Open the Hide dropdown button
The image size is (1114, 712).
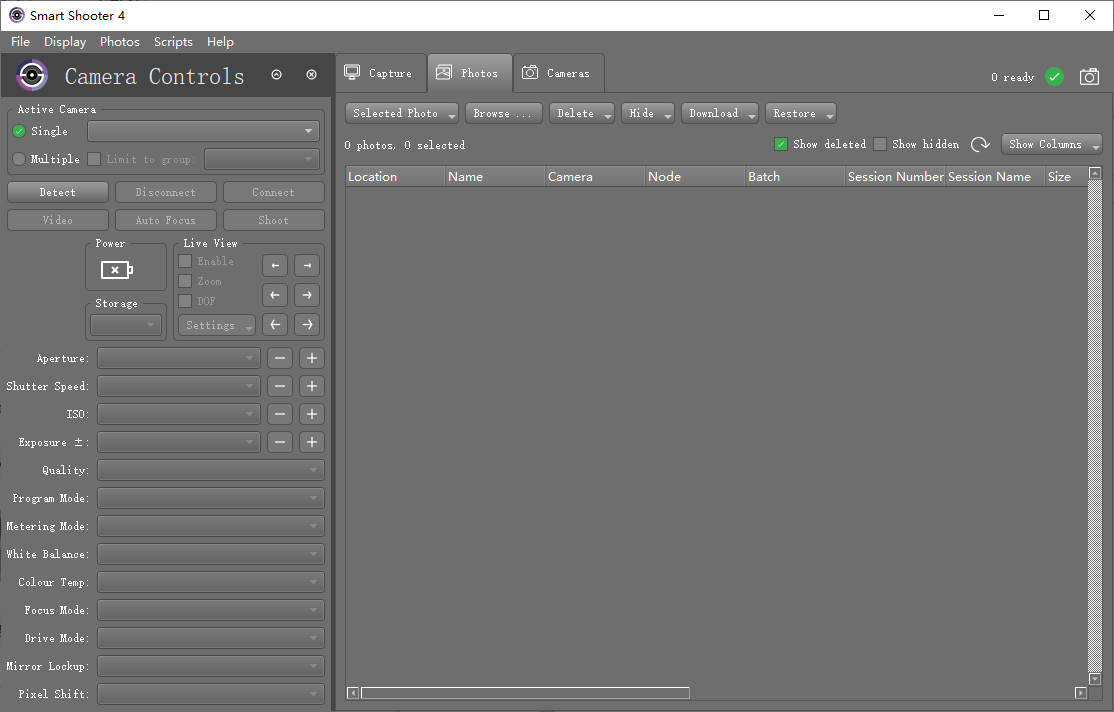648,113
